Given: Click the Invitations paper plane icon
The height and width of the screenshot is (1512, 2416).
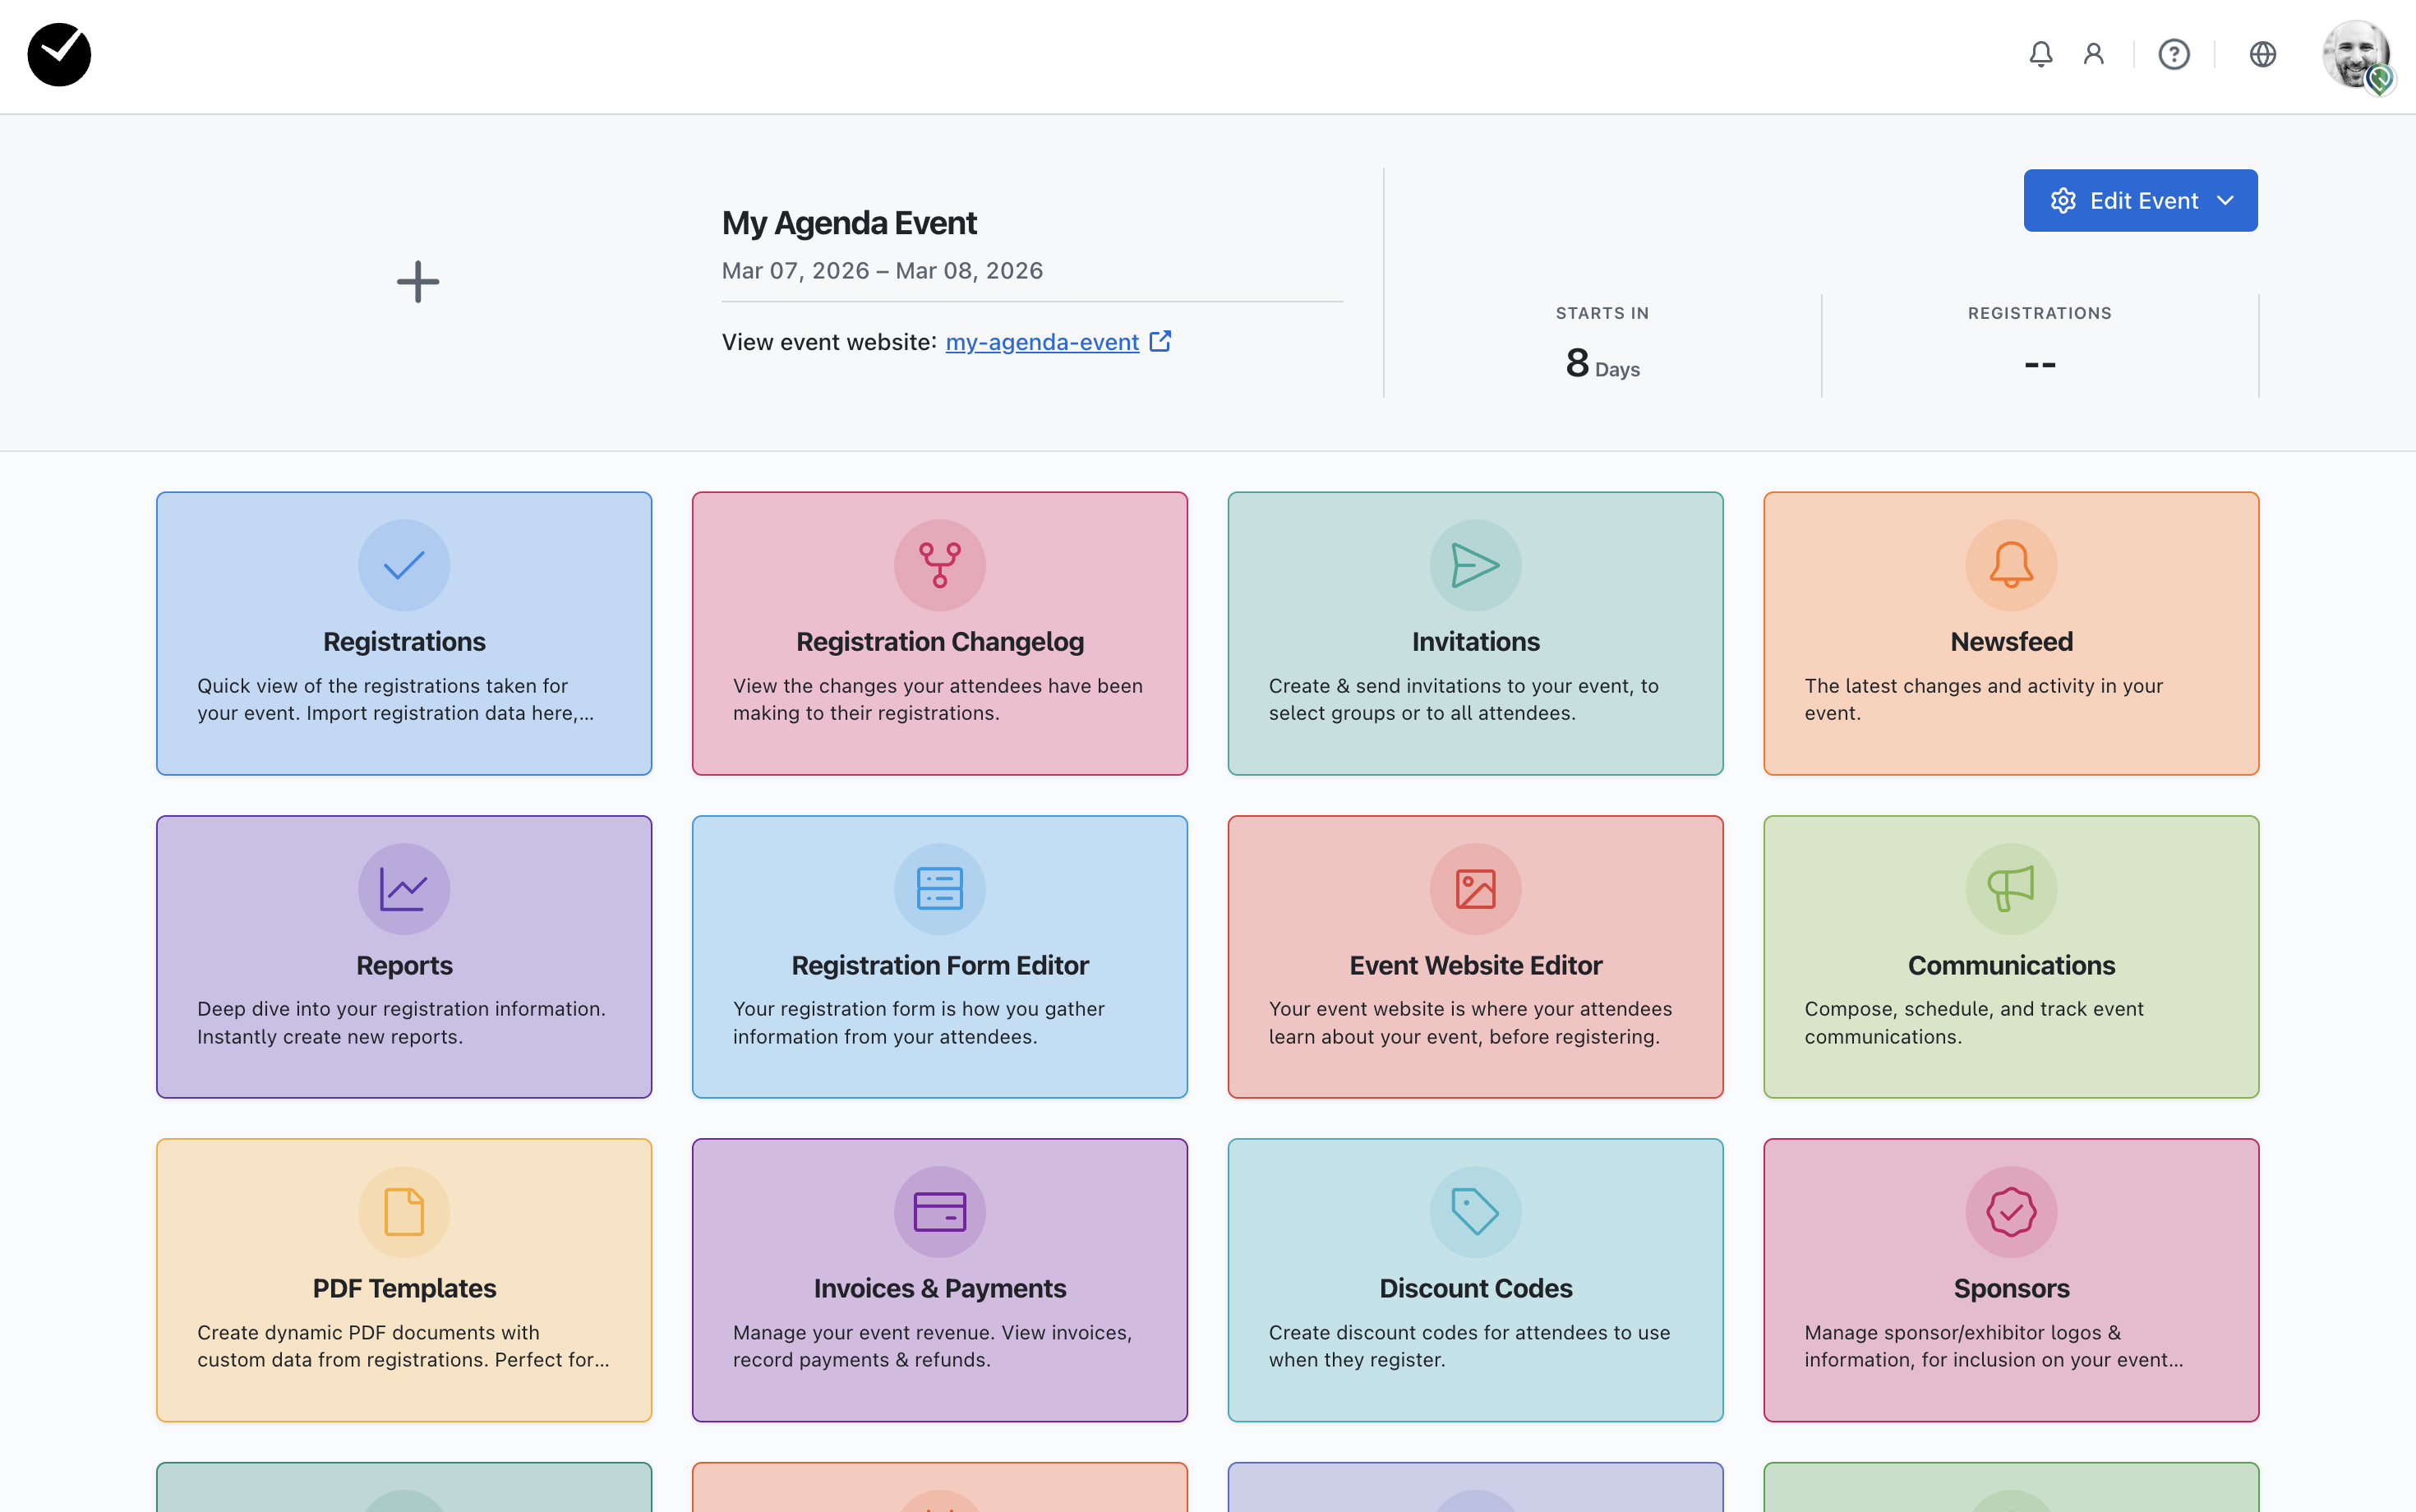Looking at the screenshot, I should coord(1475,565).
